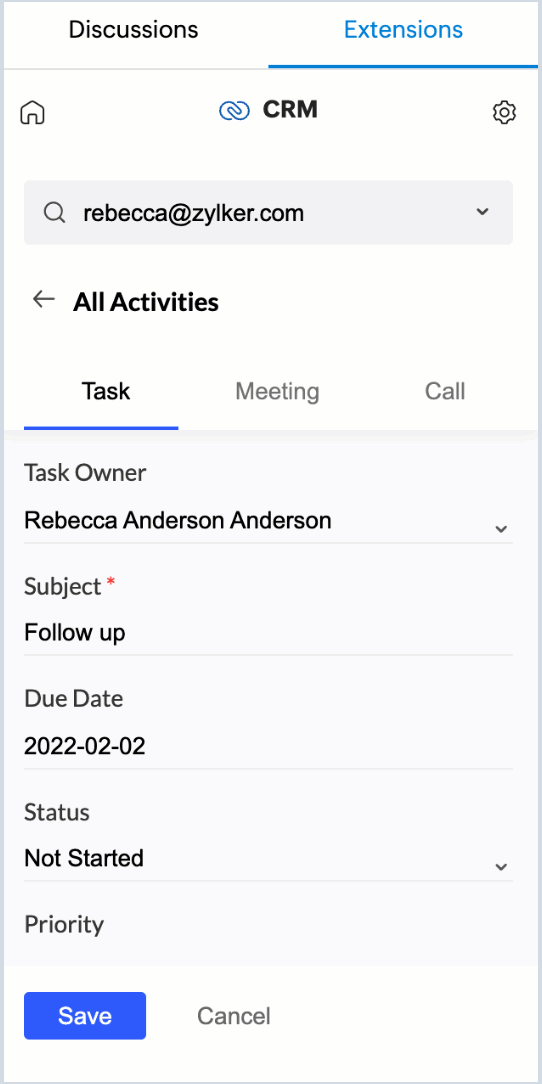The width and height of the screenshot is (542, 1084).
Task: Click the CRM link logo icon
Action: pos(234,111)
